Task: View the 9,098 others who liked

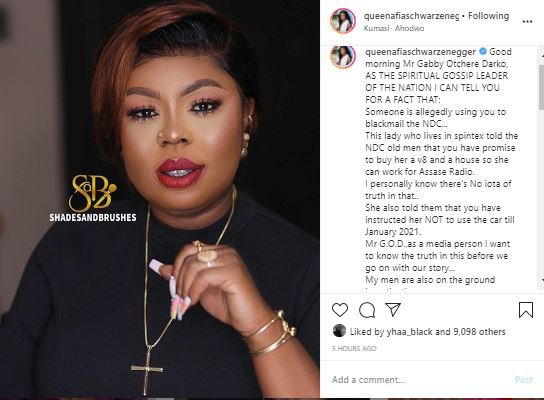Action: click(479, 332)
